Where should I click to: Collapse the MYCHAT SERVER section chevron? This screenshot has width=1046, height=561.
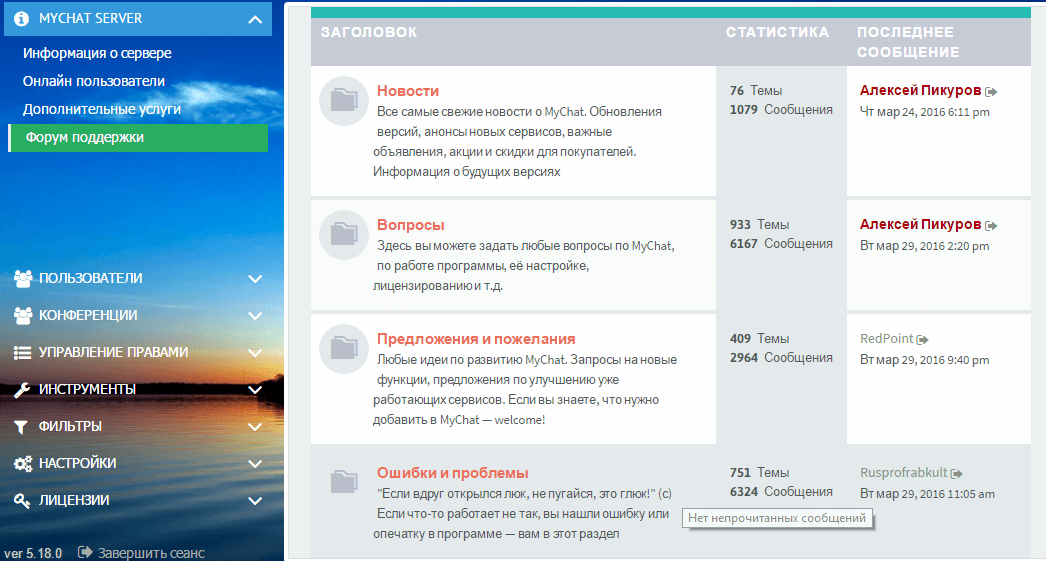(255, 19)
